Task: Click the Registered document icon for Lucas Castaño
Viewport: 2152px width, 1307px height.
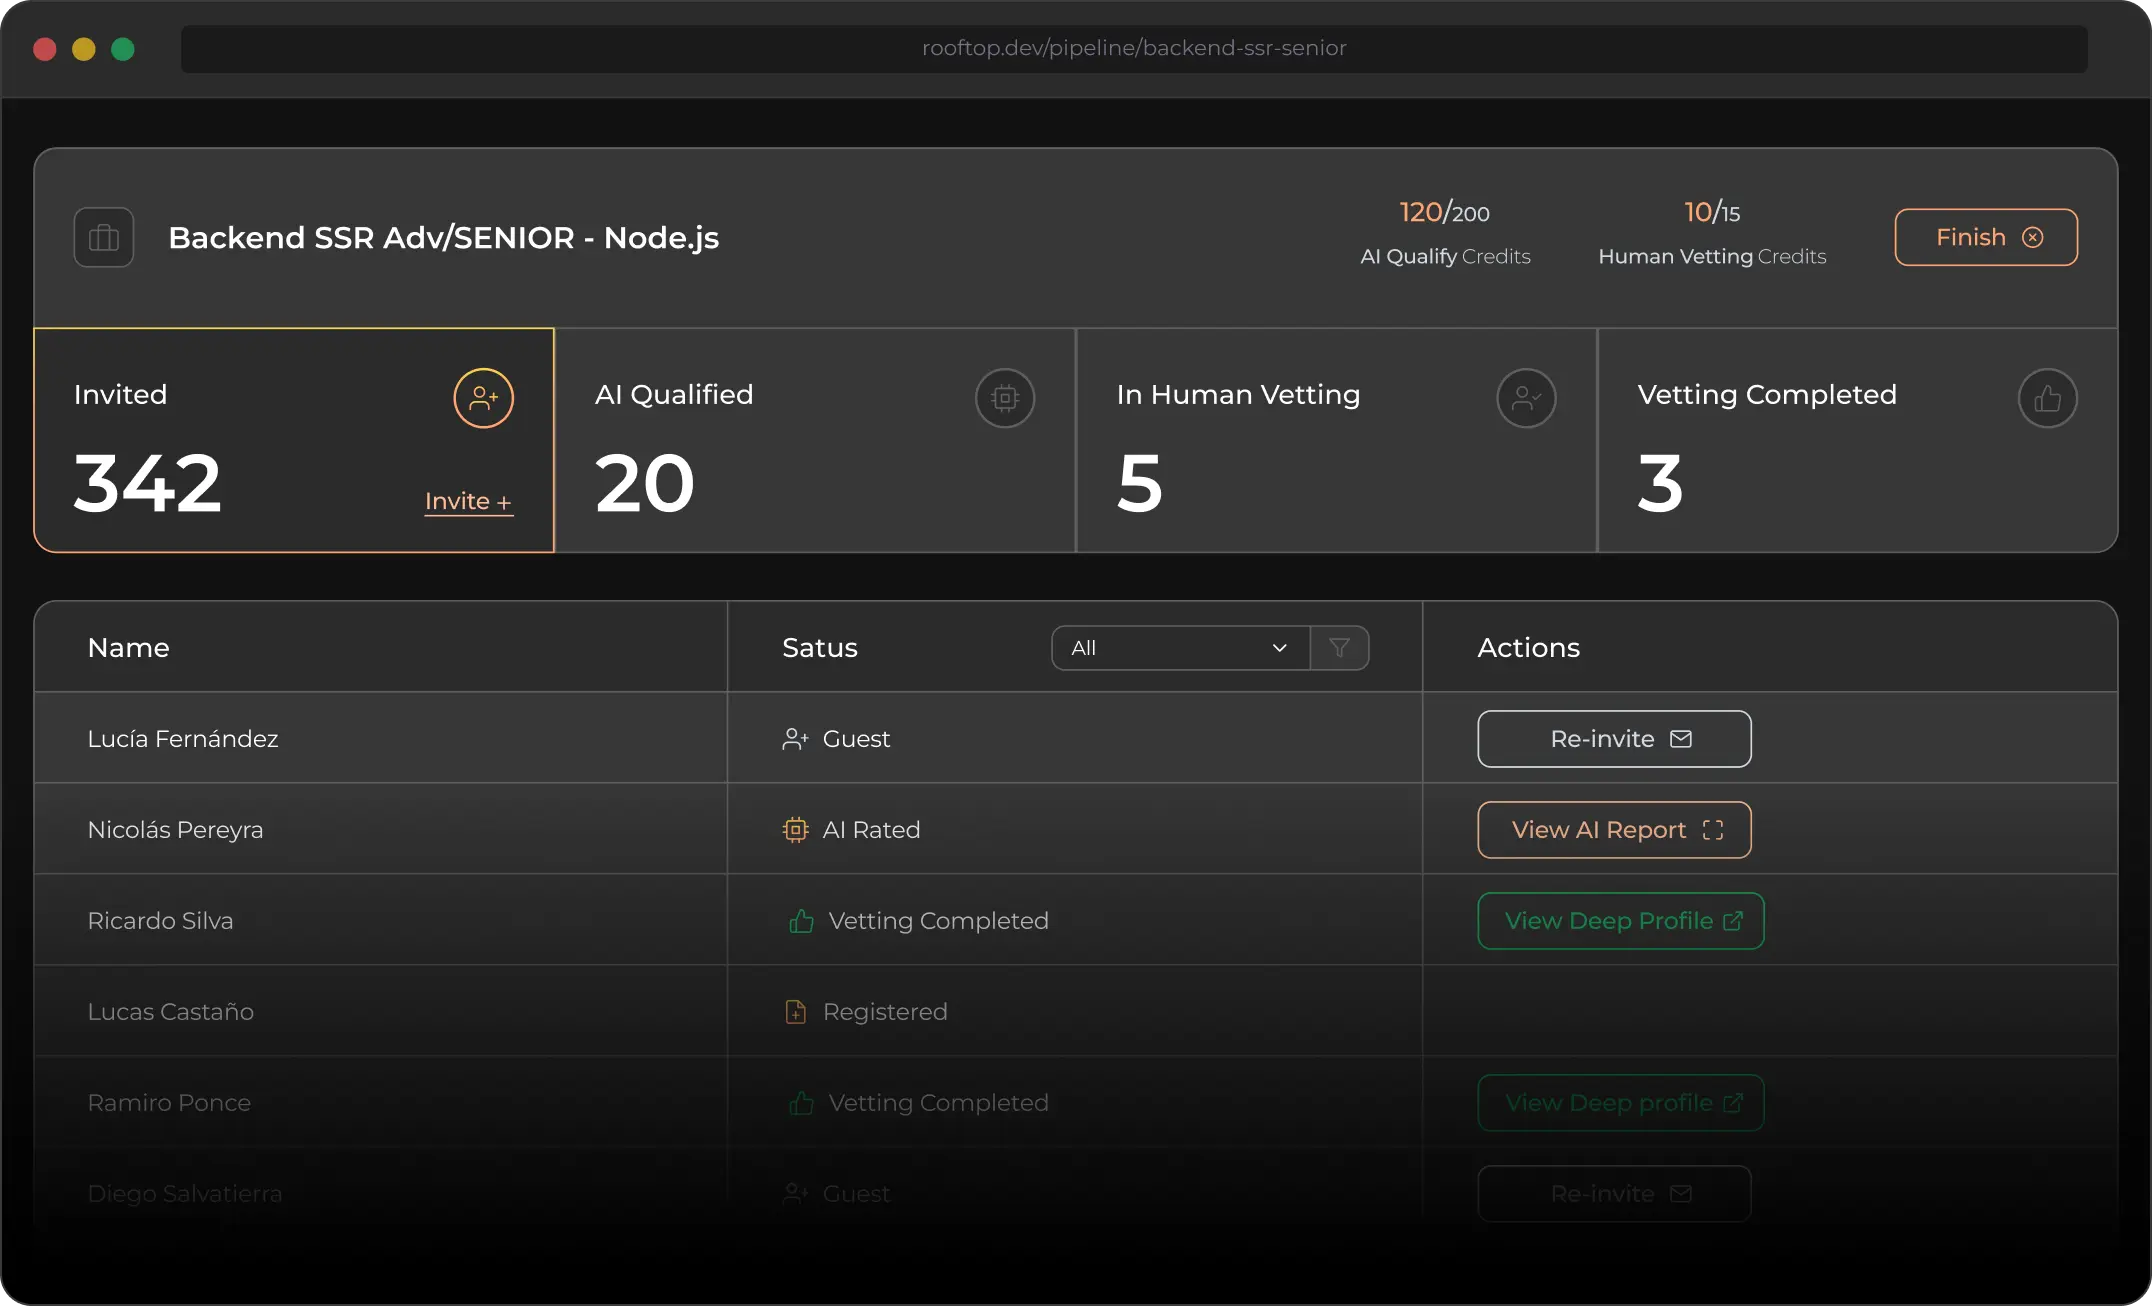Action: pyautogui.click(x=795, y=1012)
